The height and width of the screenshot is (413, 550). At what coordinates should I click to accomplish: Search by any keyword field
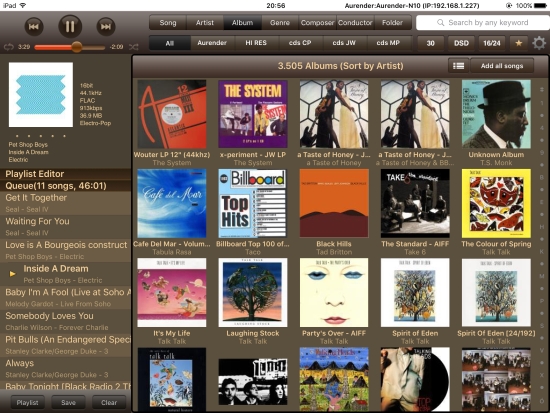pos(483,23)
